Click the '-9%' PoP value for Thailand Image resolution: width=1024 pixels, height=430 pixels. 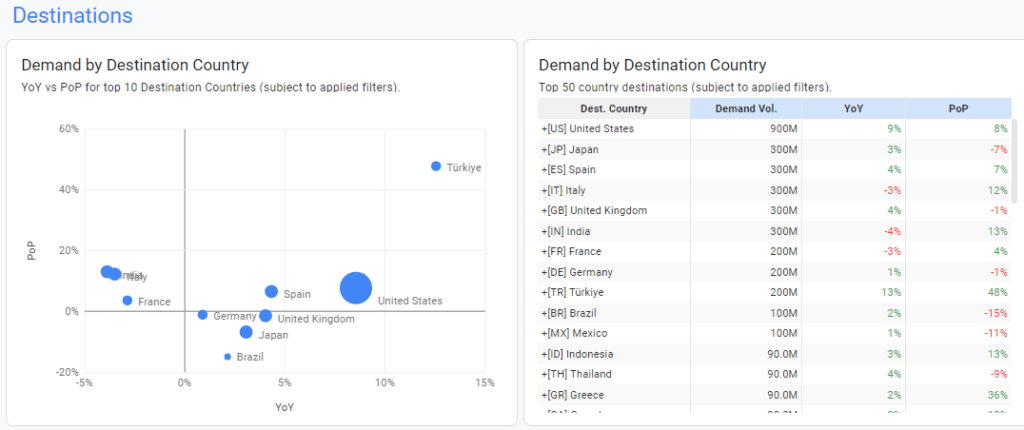(999, 374)
